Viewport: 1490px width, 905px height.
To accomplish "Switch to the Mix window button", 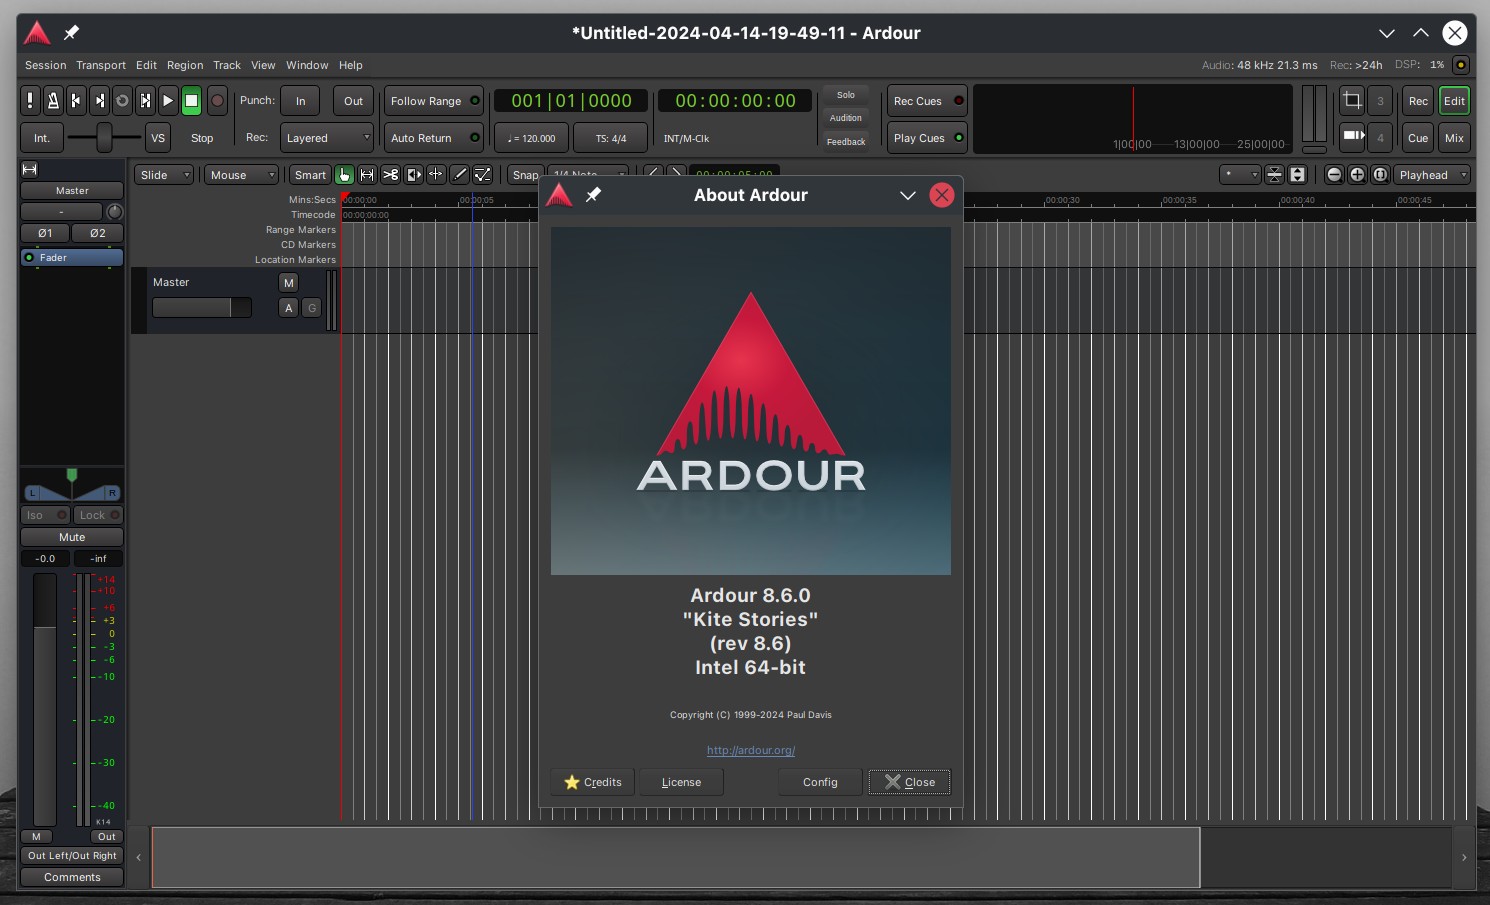I will pyautogui.click(x=1455, y=138).
